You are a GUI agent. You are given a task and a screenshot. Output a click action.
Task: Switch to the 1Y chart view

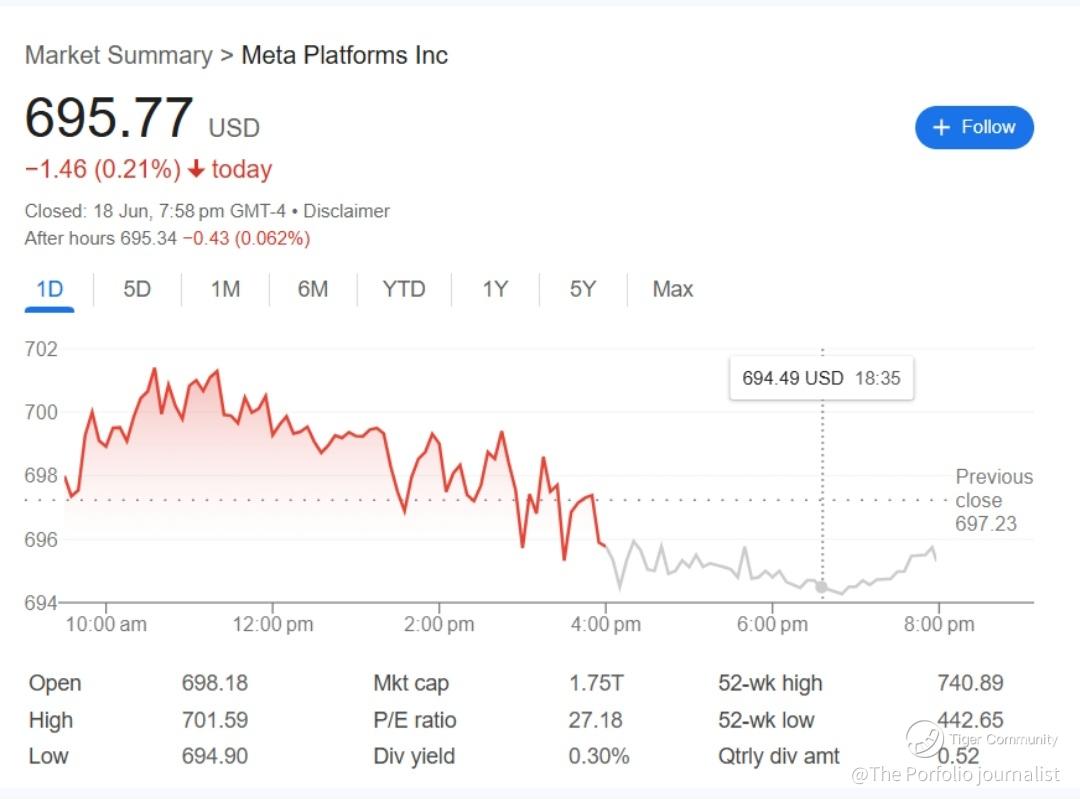[x=495, y=289]
